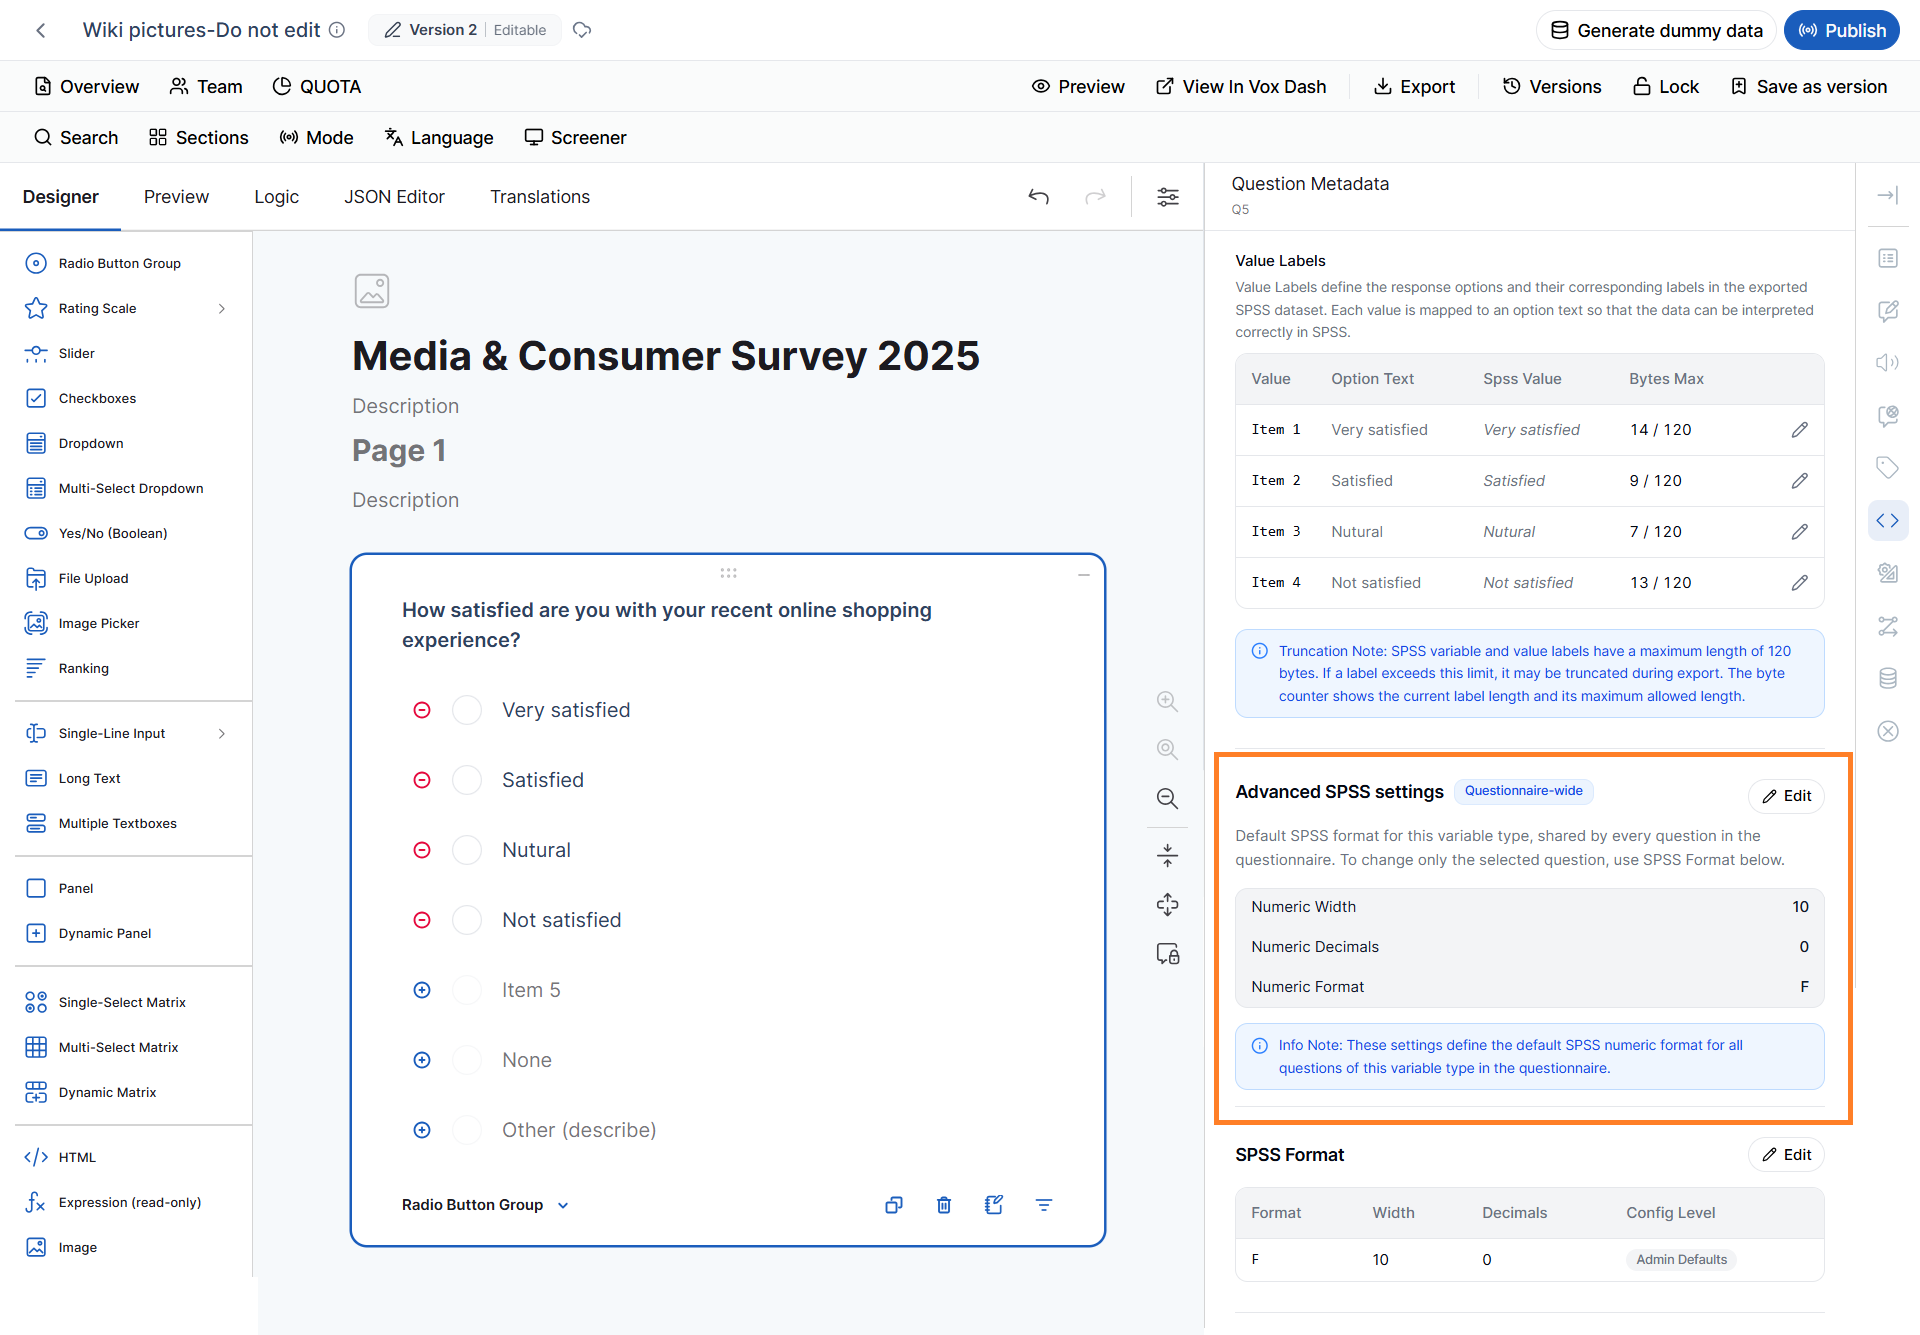Remove the Very satisfied option

point(422,710)
